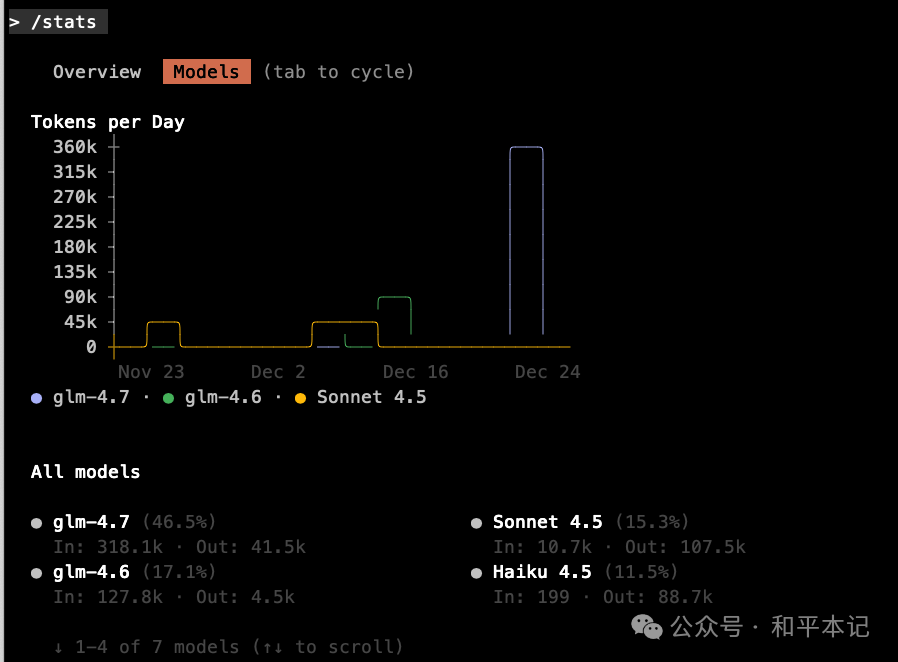Click the bullet beside Sonnet 4.5 in list
Screen dimensions: 898x662
click(x=476, y=523)
